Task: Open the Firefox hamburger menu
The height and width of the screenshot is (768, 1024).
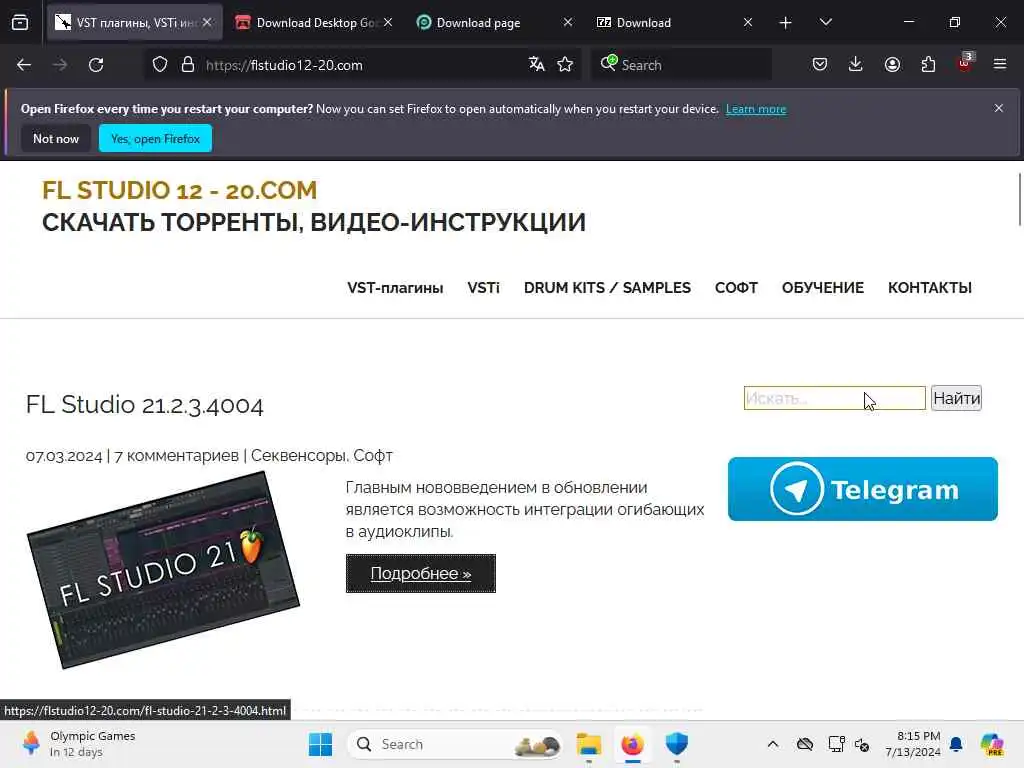Action: click(1000, 65)
